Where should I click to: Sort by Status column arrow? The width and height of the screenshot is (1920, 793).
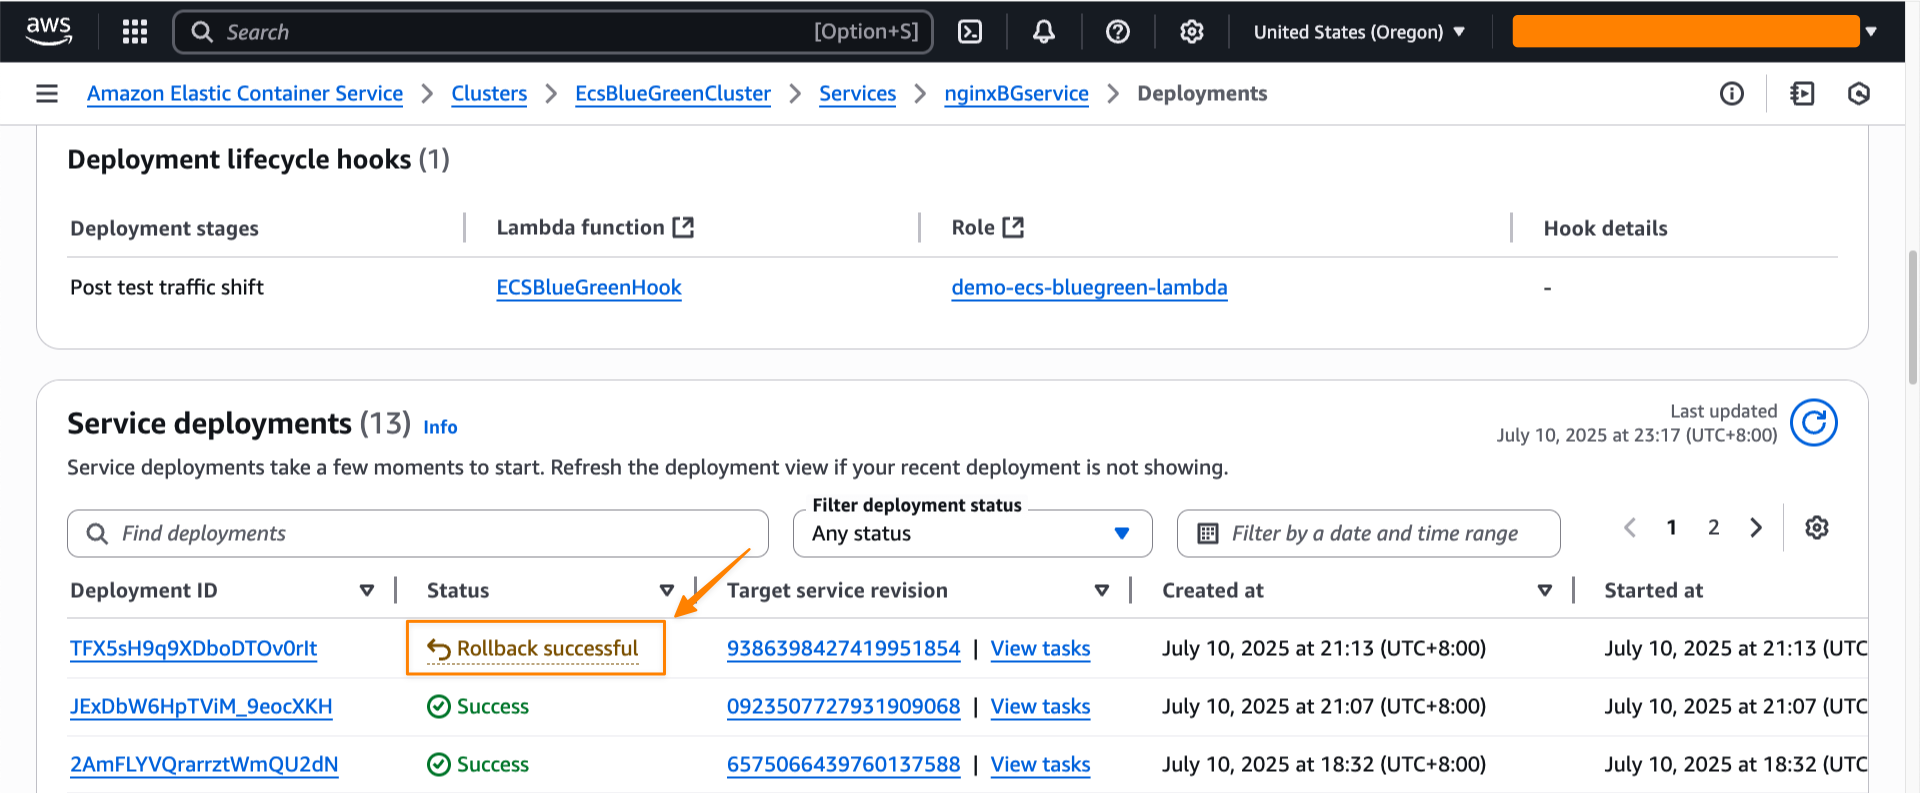point(667,591)
